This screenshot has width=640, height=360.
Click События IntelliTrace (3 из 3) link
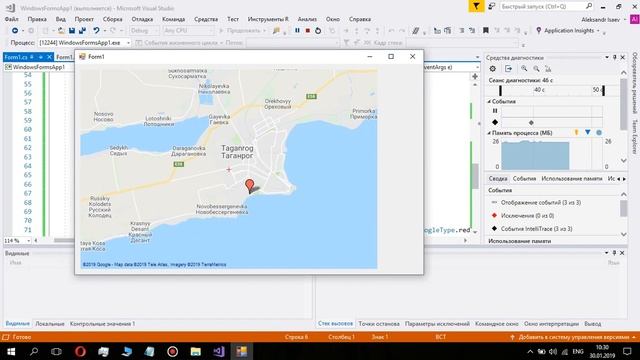click(x=536, y=229)
